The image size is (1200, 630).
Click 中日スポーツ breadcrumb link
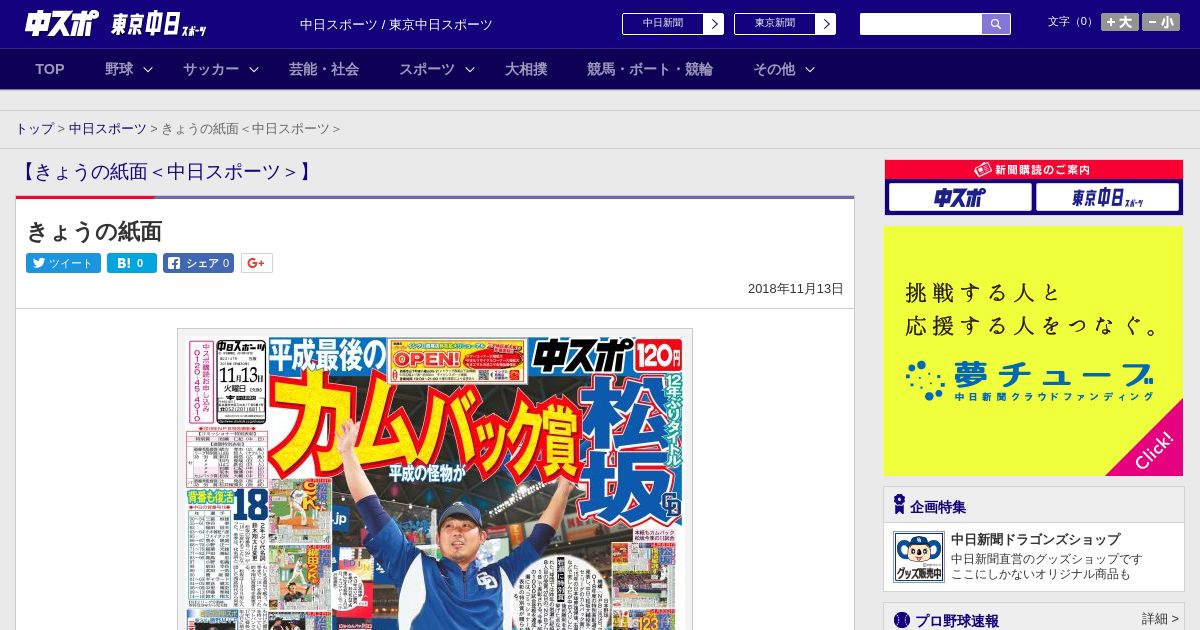[x=108, y=129]
